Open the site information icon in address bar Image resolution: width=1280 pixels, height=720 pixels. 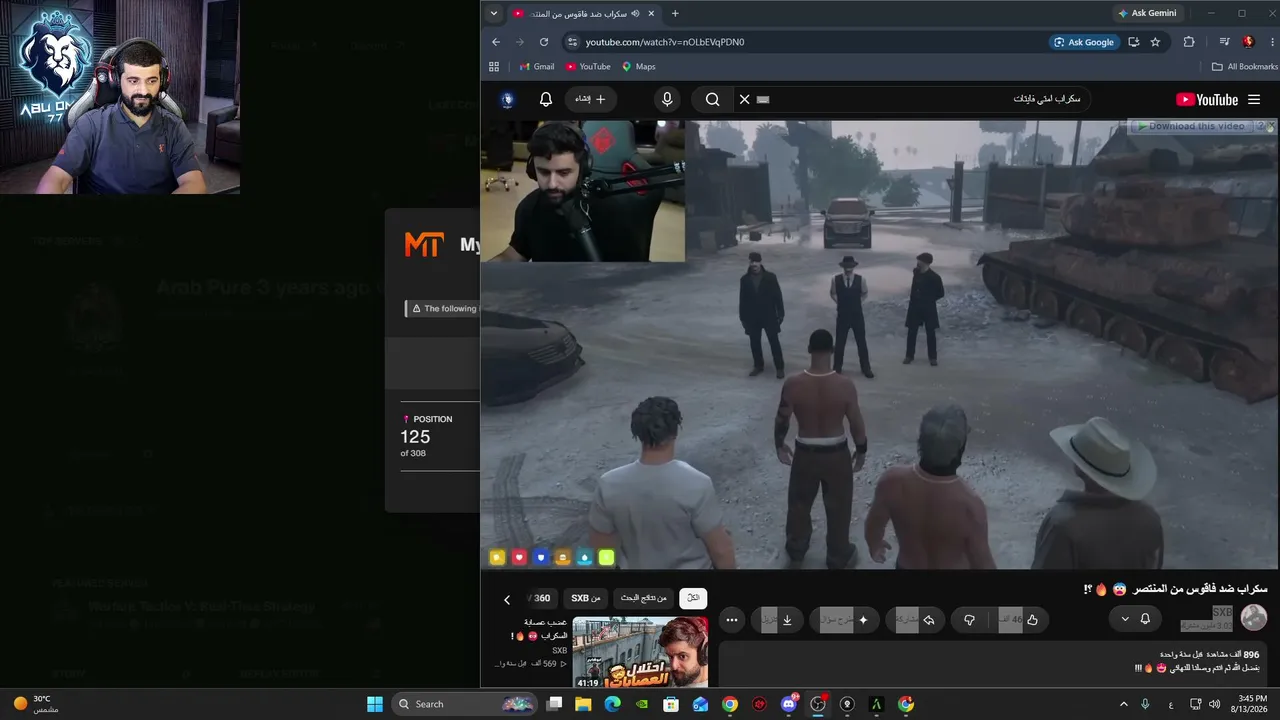(x=572, y=42)
